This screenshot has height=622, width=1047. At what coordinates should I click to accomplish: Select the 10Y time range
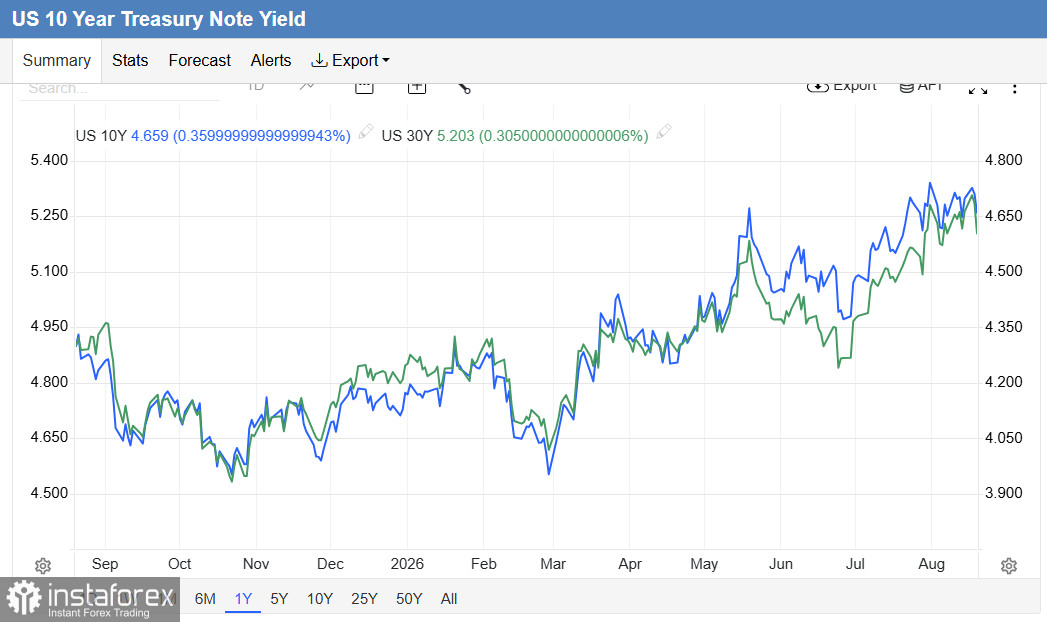point(320,599)
